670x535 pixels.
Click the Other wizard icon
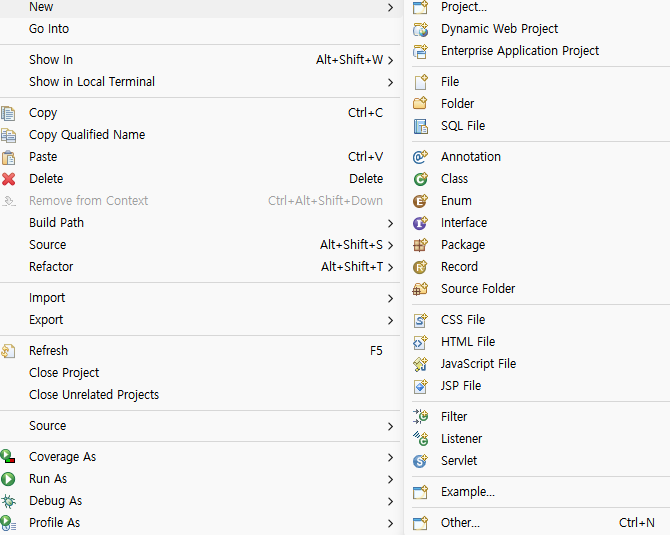(x=420, y=523)
